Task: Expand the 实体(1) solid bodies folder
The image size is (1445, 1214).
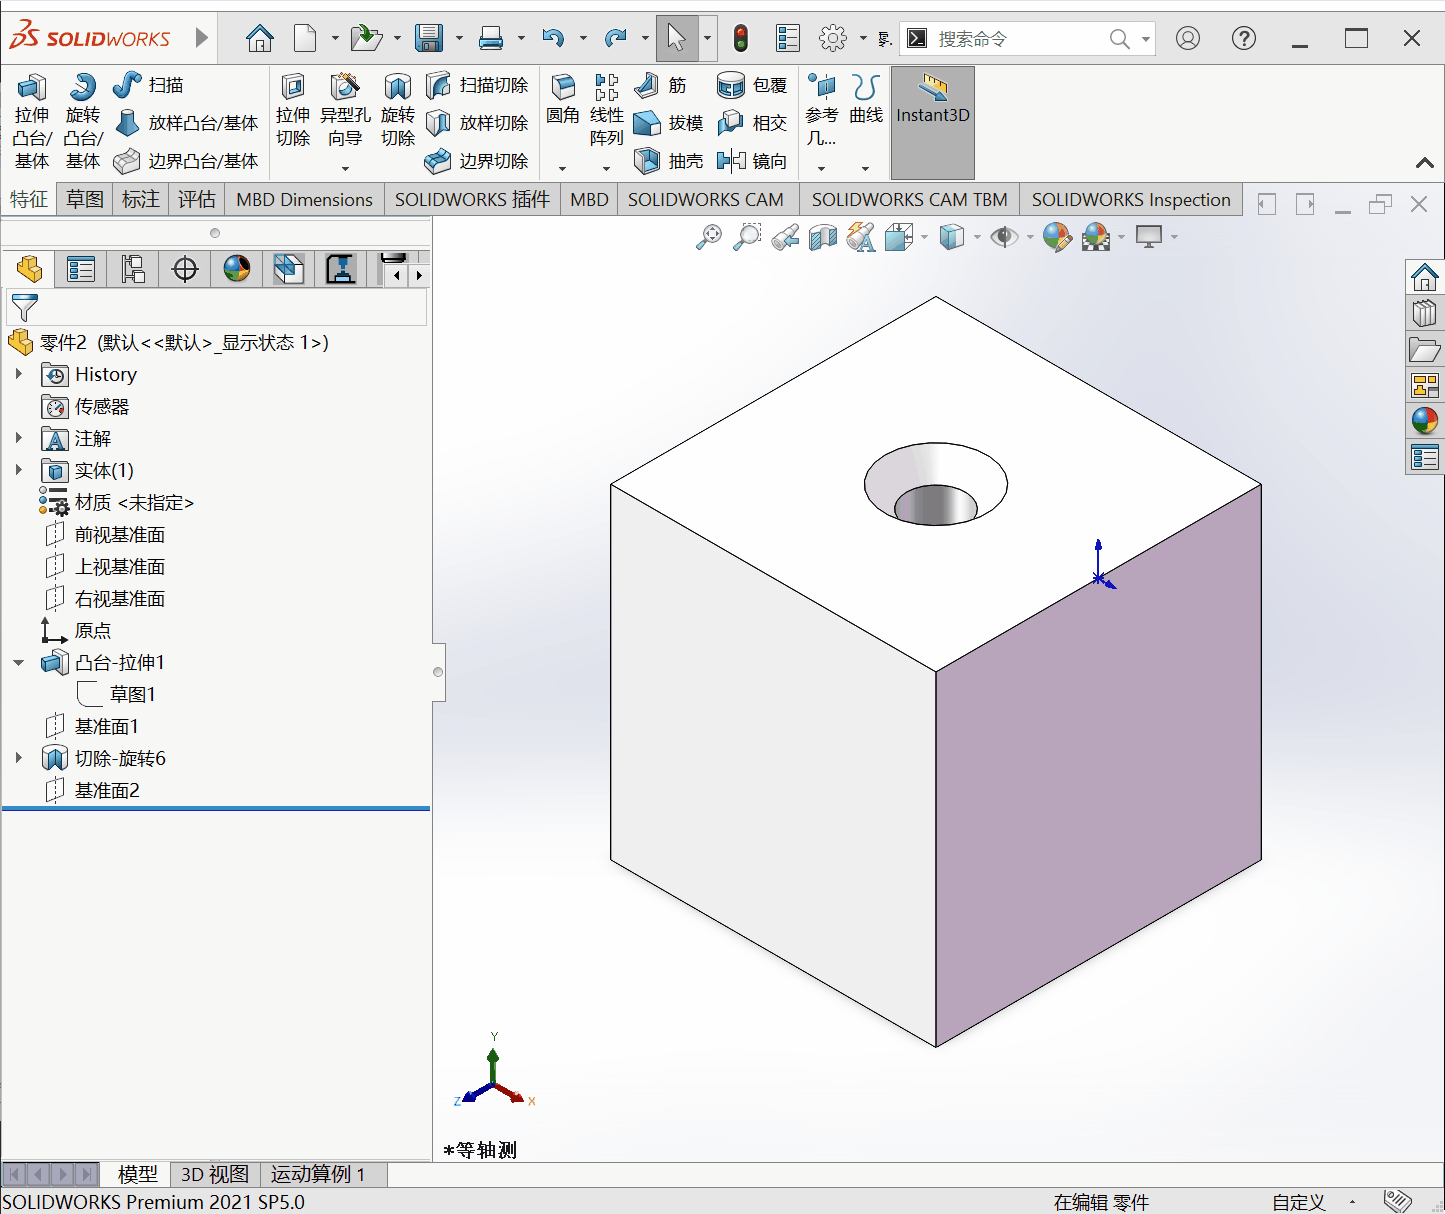Action: click(x=18, y=470)
